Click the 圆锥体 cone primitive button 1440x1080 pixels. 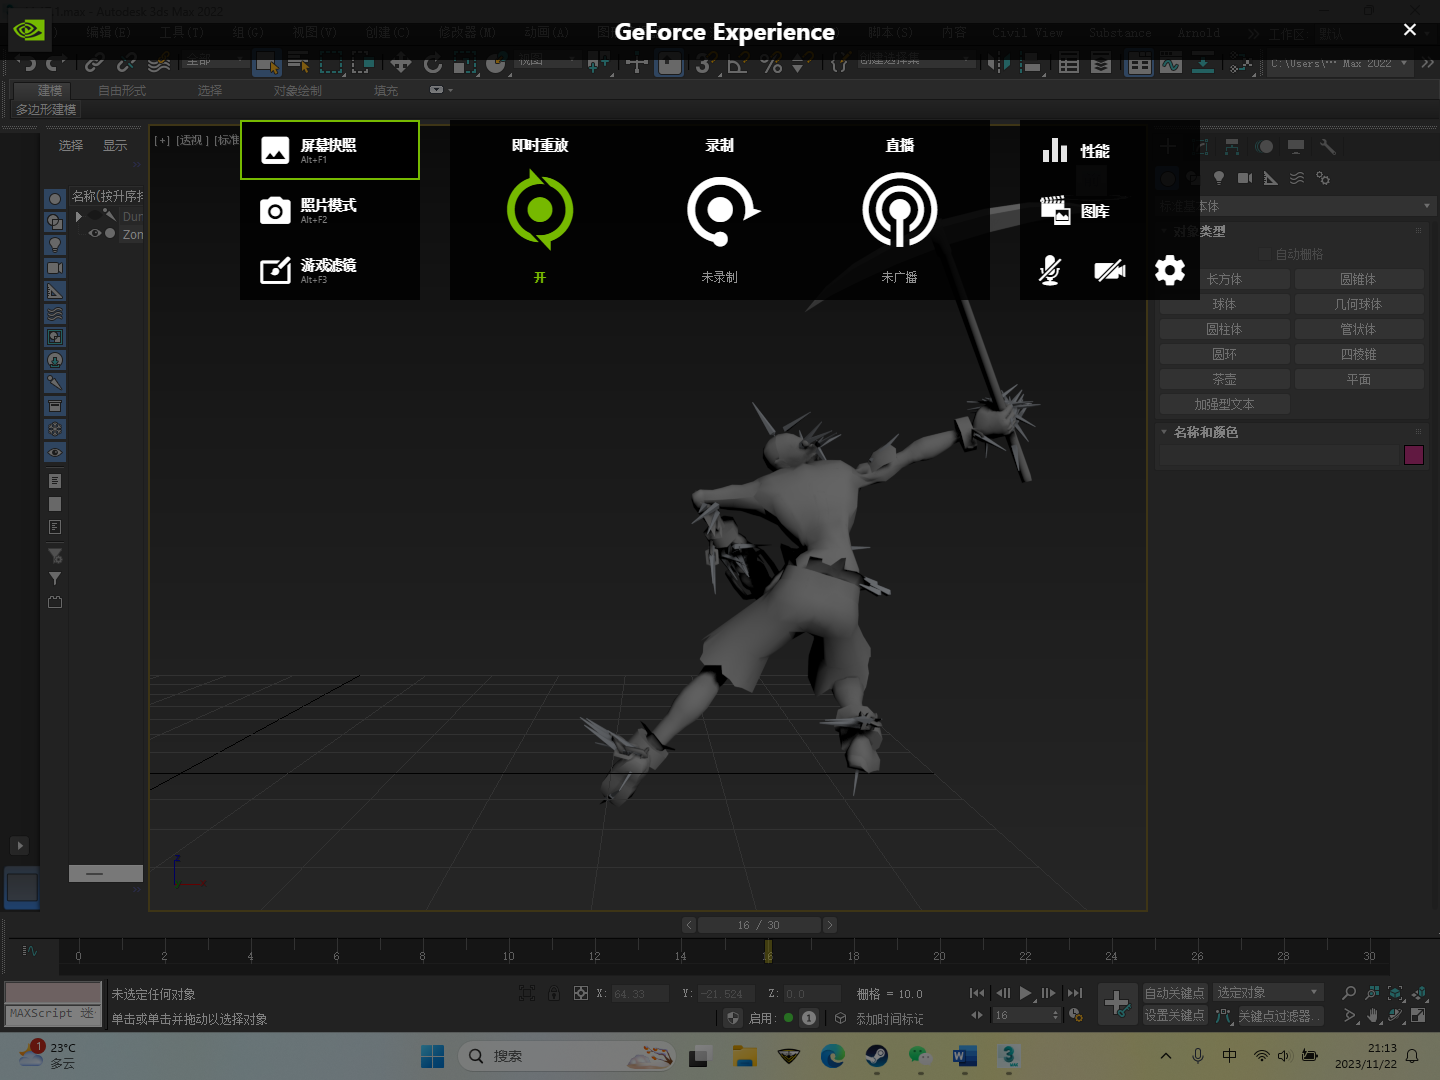click(1358, 279)
